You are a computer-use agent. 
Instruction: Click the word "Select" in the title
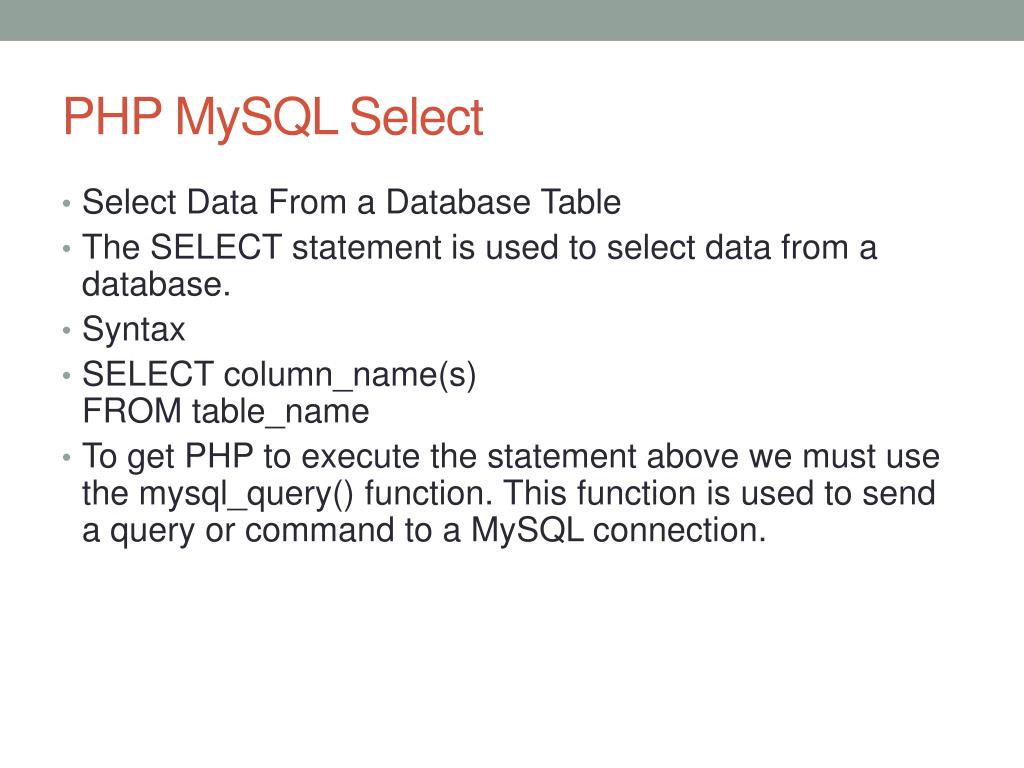(417, 118)
